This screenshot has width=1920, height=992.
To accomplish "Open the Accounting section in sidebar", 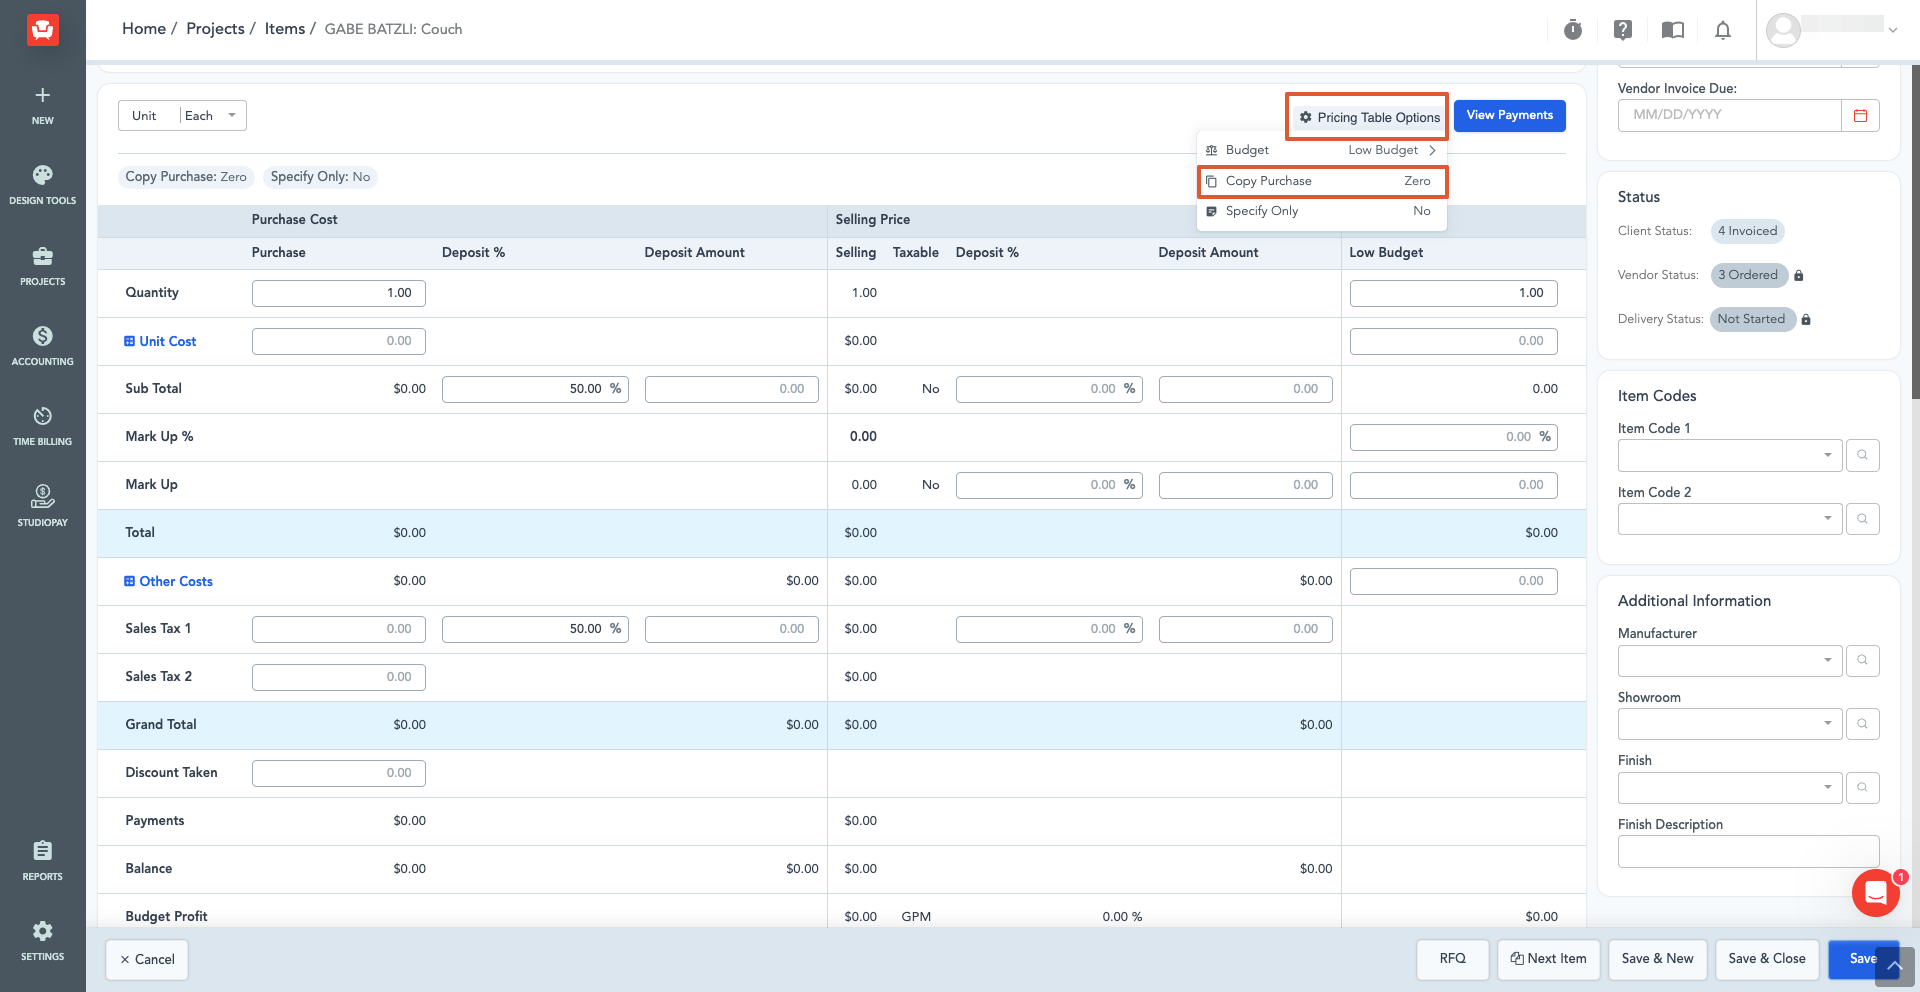I will [43, 346].
